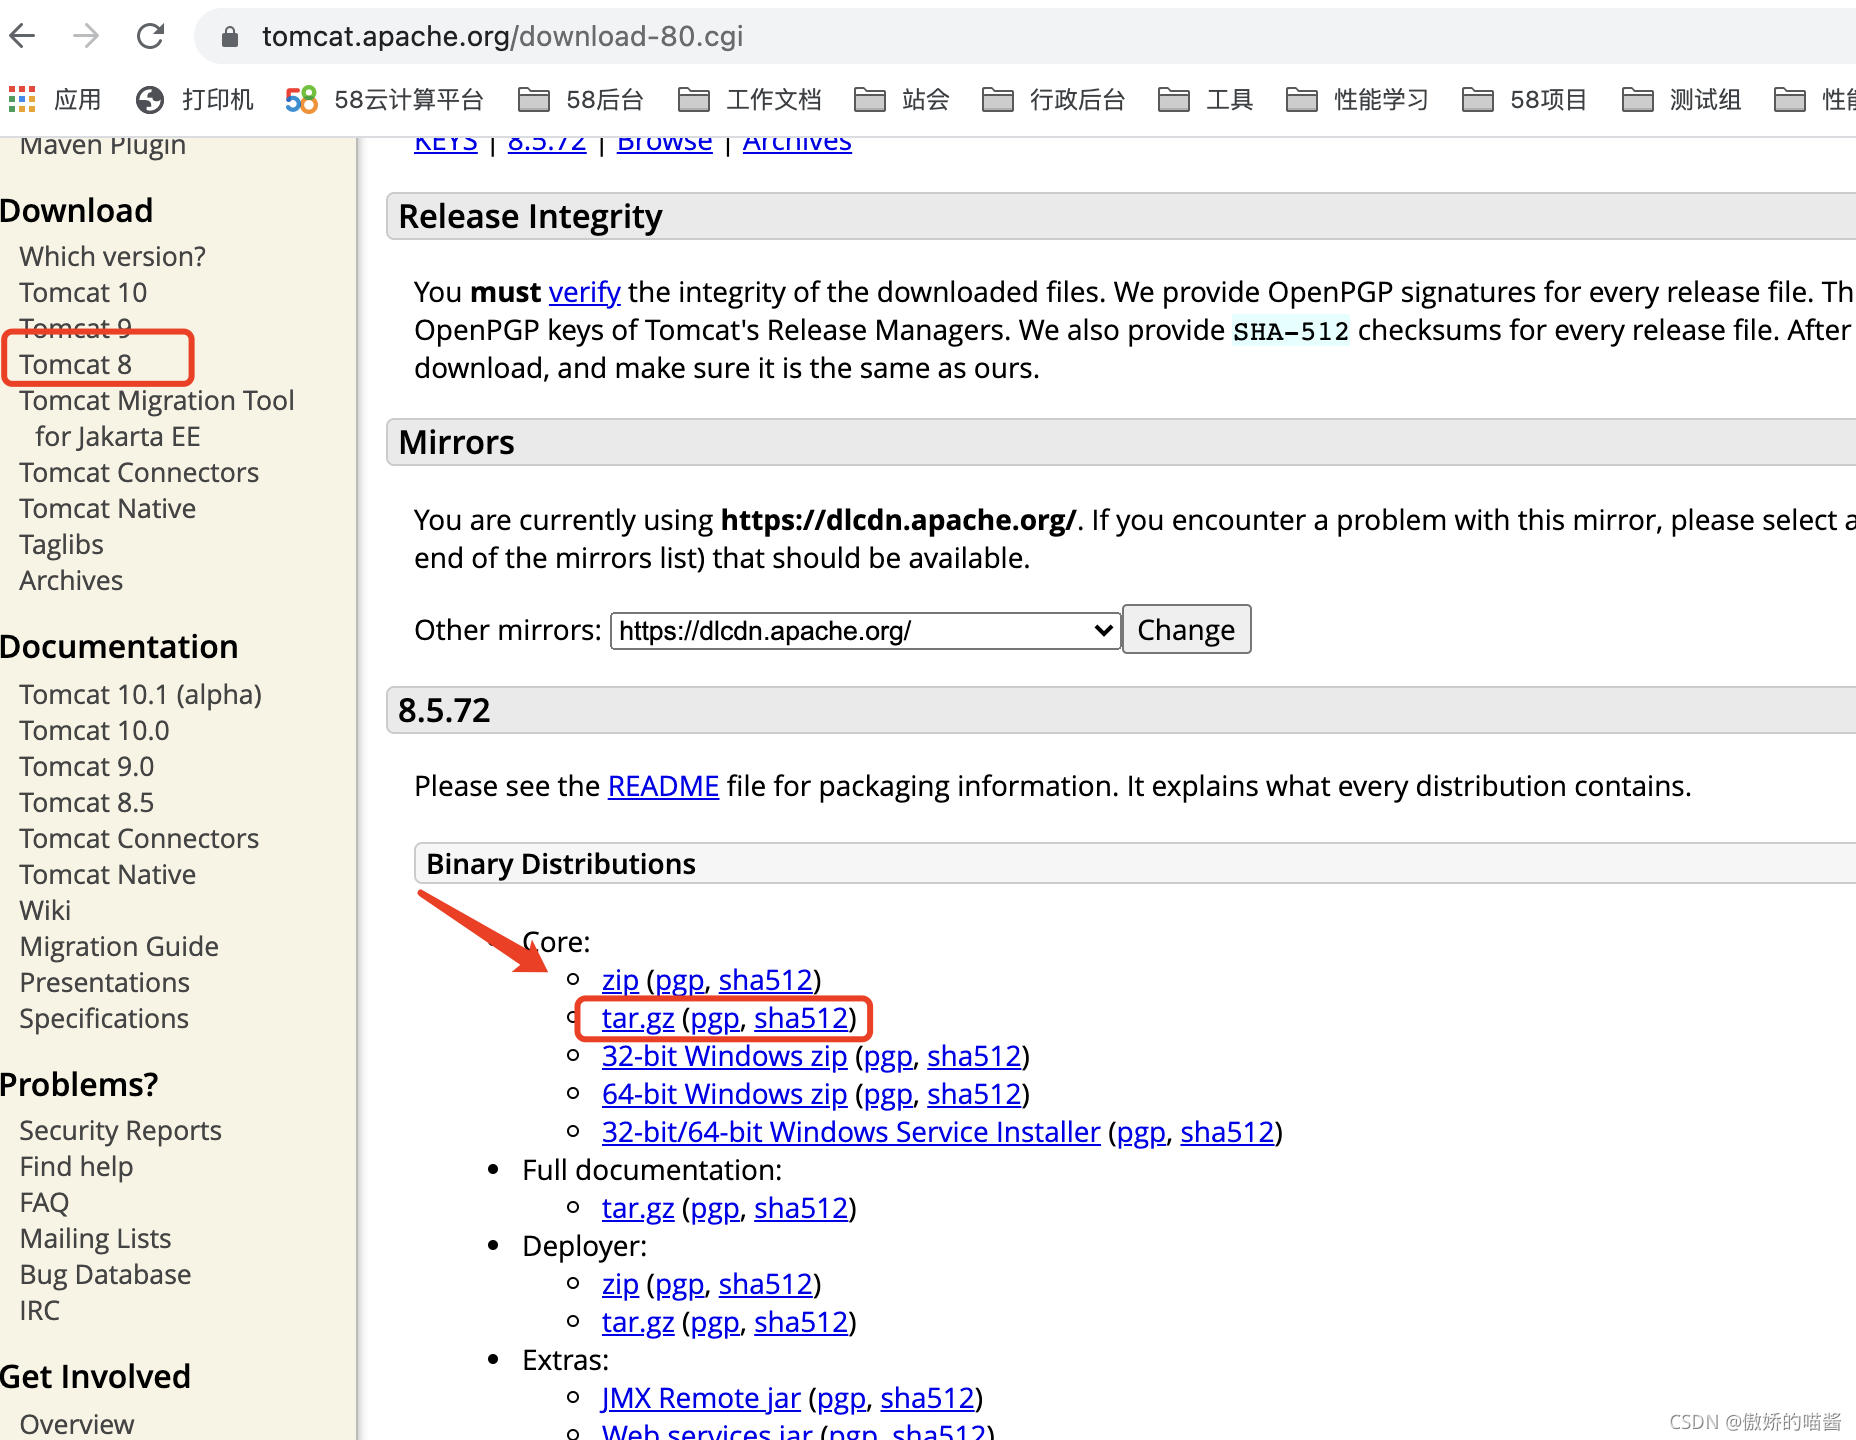Reload the page with the refresh icon
1856x1440 pixels.
pos(150,37)
